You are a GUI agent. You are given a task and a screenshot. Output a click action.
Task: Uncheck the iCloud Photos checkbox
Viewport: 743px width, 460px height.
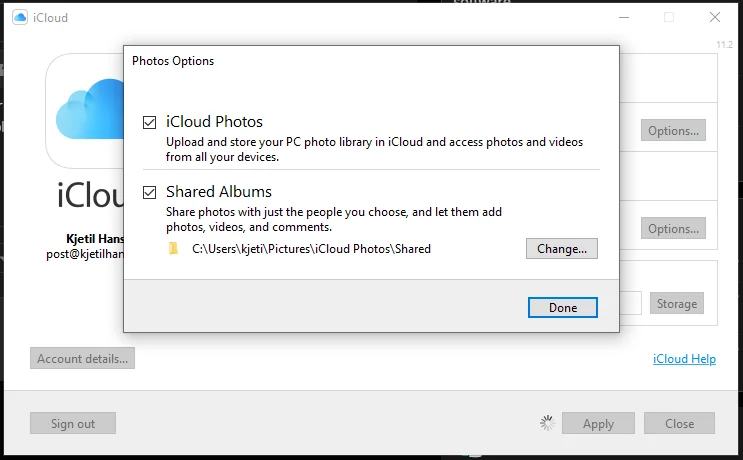(149, 122)
